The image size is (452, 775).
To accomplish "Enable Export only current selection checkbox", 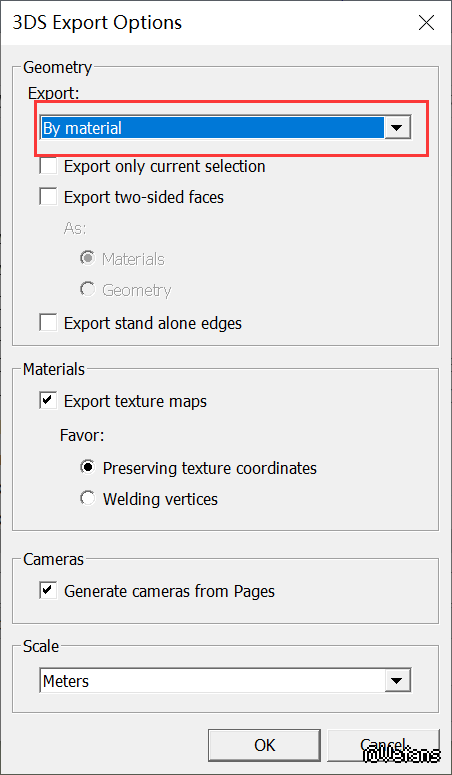I will tap(48, 166).
